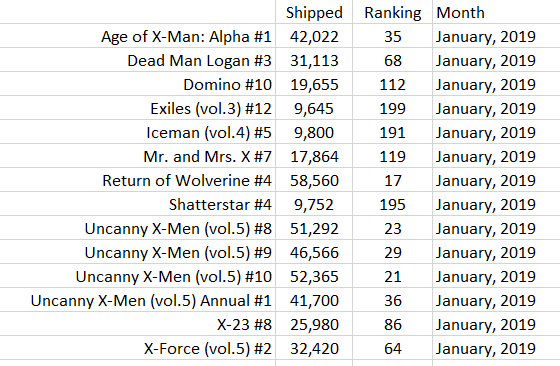Select Uncanny X-Men (vol.5) #10 cell

(138, 276)
